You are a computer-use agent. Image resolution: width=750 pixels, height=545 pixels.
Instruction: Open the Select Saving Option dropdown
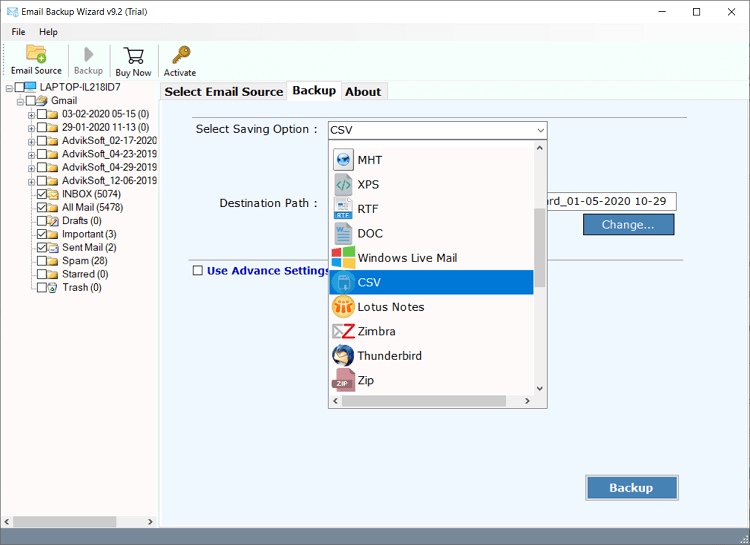(x=437, y=130)
